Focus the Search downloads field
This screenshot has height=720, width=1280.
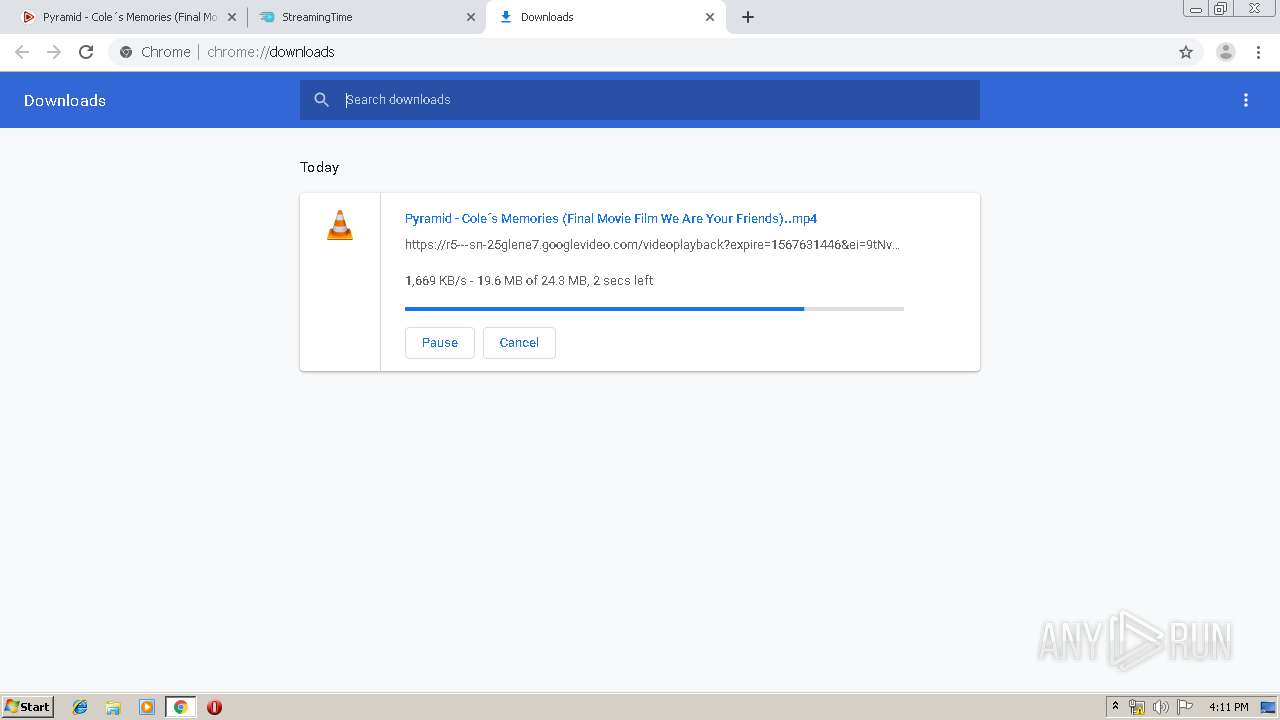pos(640,100)
